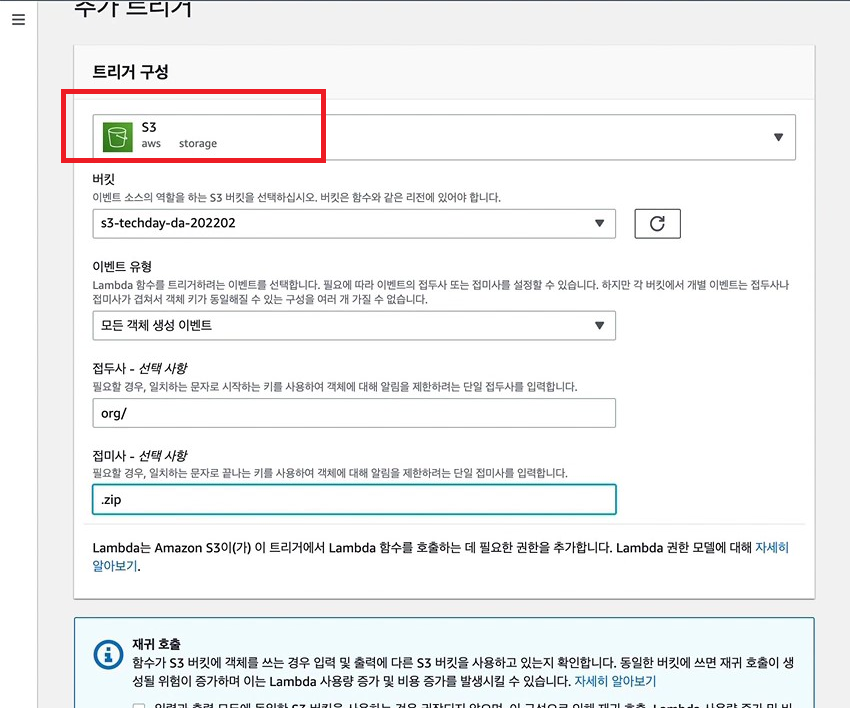Click the 재귀 호출 heading

pyautogui.click(x=156, y=644)
